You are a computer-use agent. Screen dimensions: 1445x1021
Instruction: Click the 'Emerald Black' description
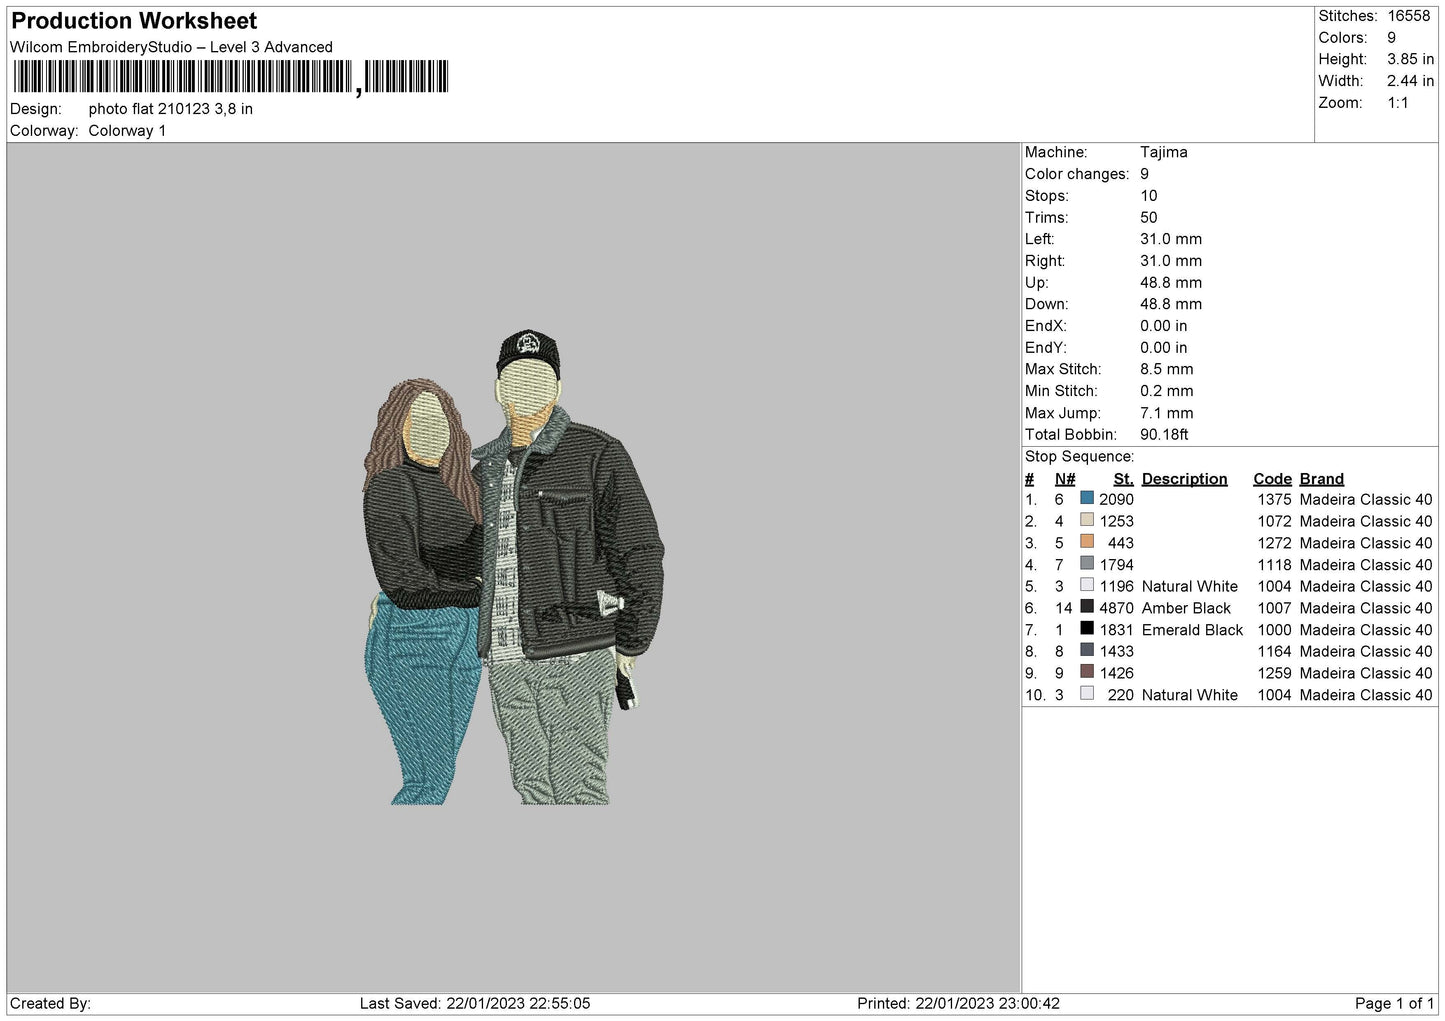coord(1192,630)
